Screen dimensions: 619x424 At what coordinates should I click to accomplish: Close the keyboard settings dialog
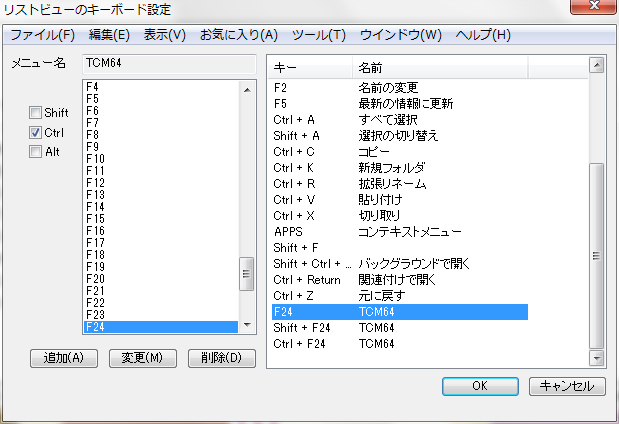pyautogui.click(x=593, y=6)
